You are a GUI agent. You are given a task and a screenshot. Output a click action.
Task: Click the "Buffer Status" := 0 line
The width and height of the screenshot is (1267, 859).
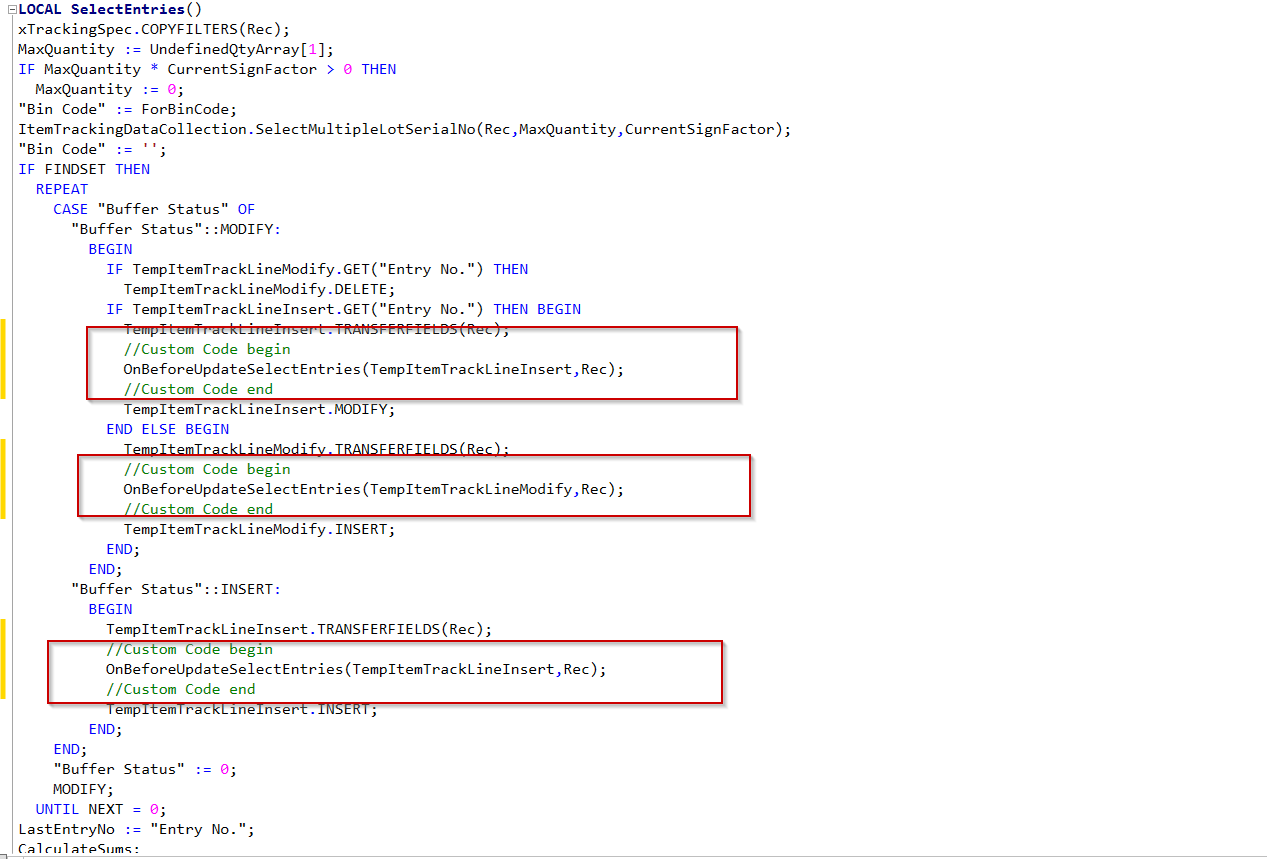[x=145, y=769]
